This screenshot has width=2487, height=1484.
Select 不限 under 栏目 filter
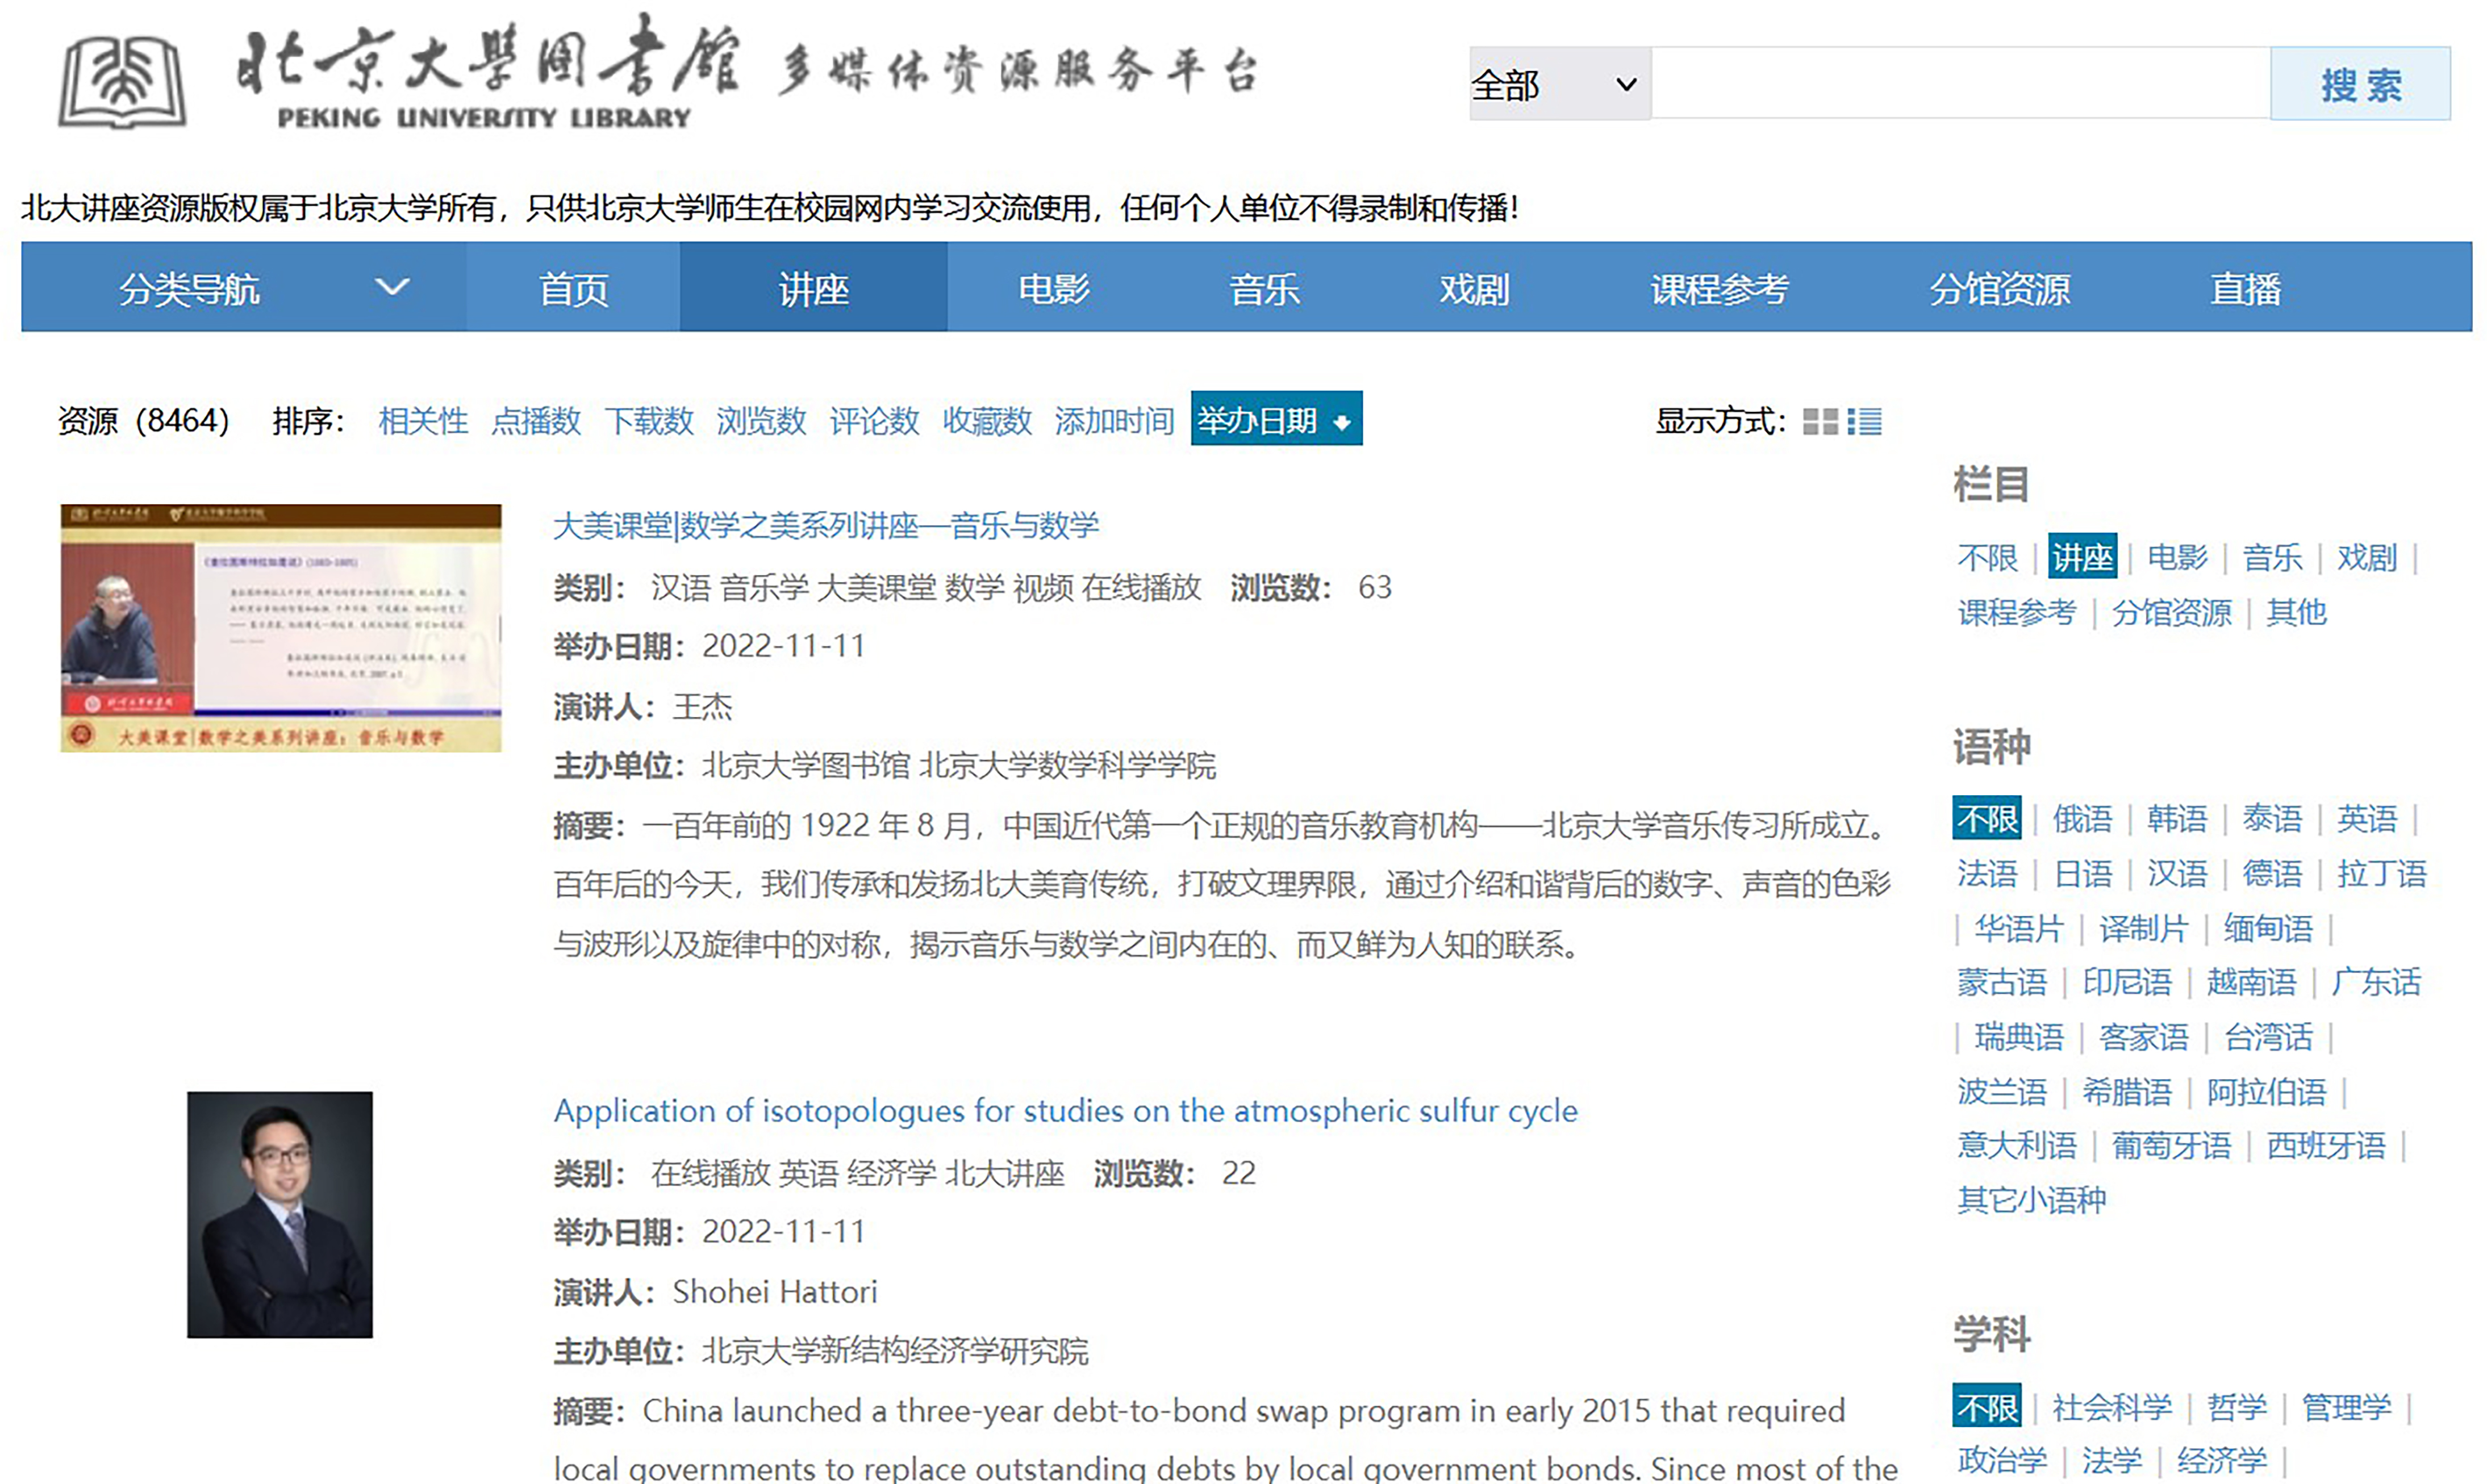coord(1987,557)
